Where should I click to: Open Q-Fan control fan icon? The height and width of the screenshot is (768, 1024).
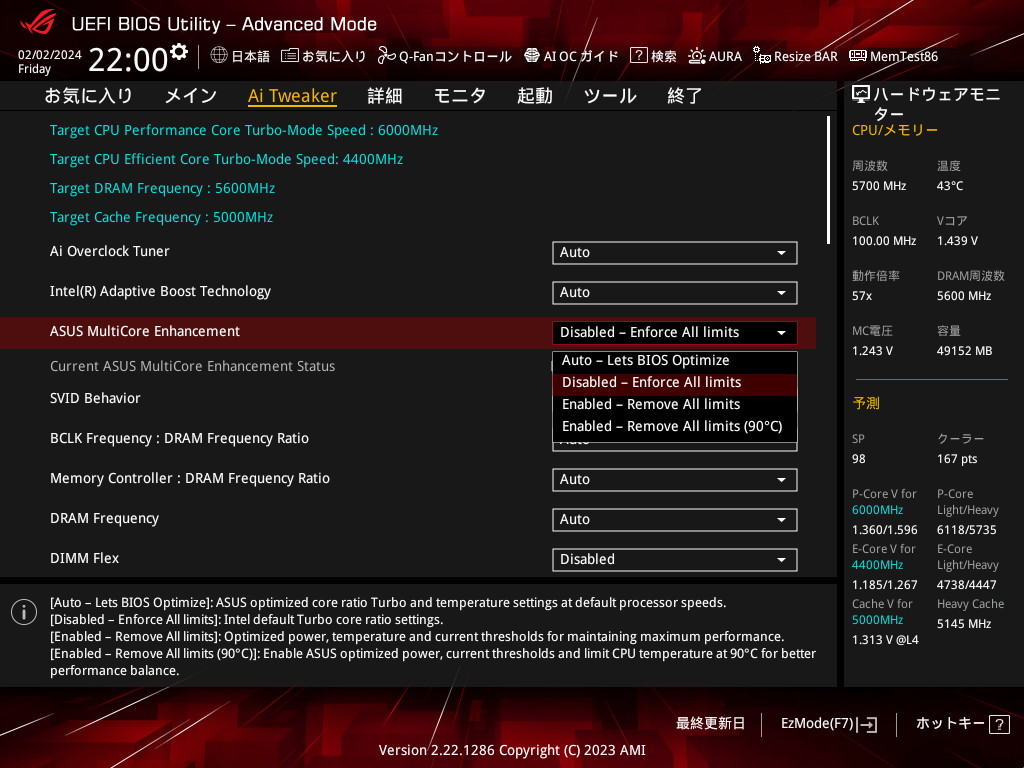[x=386, y=56]
